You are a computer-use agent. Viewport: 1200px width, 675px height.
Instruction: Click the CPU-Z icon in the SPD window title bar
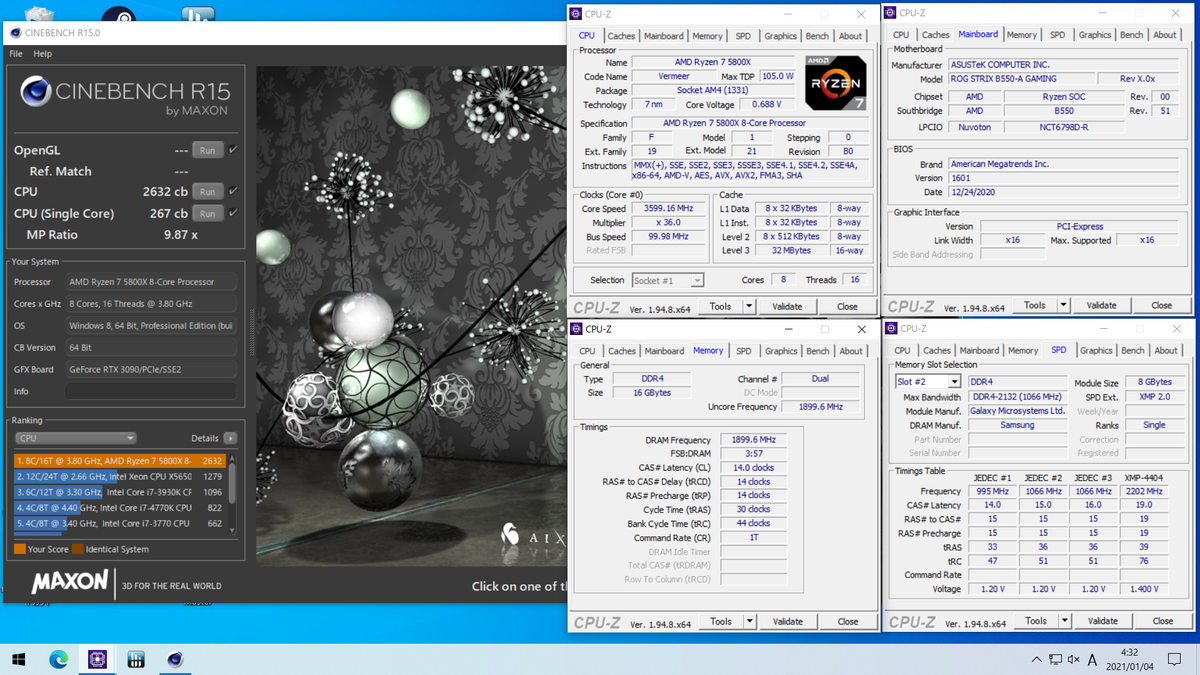[x=891, y=328]
